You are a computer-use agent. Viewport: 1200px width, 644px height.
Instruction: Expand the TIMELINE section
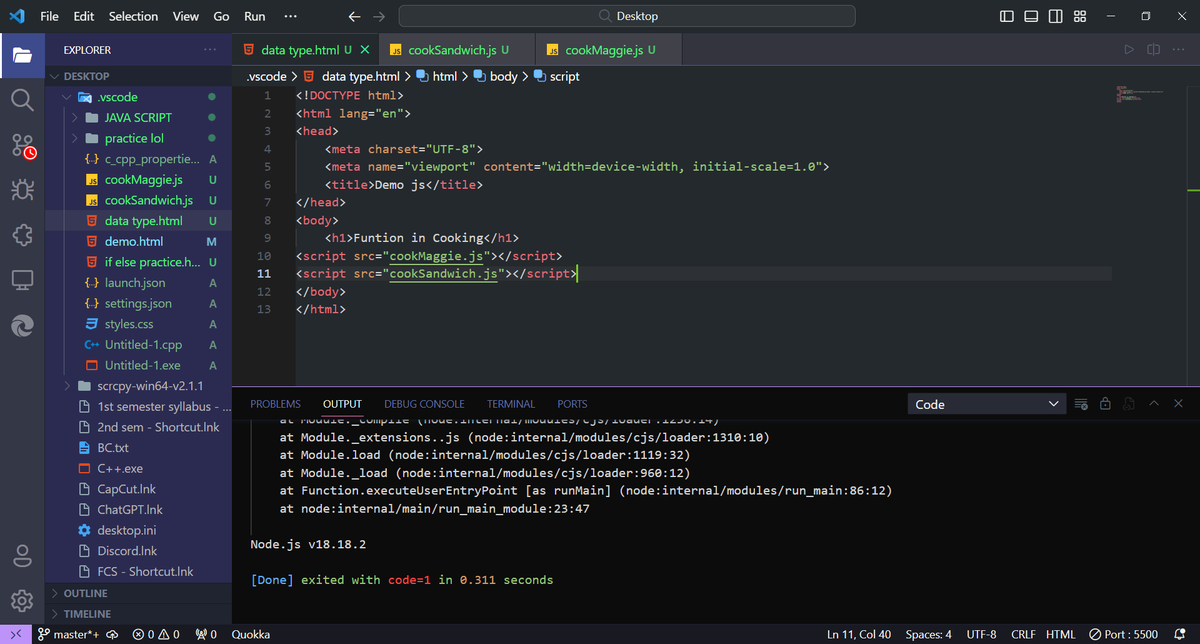tap(138, 614)
